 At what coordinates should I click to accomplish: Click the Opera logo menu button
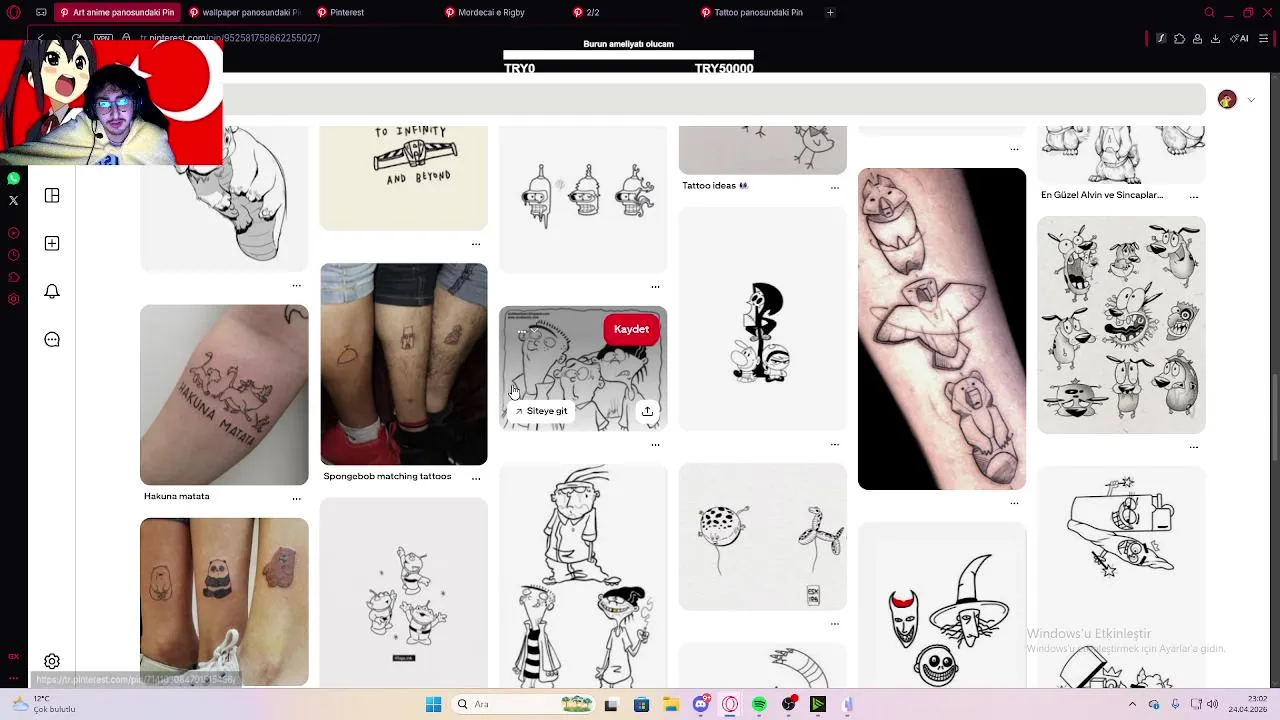pyautogui.click(x=13, y=13)
